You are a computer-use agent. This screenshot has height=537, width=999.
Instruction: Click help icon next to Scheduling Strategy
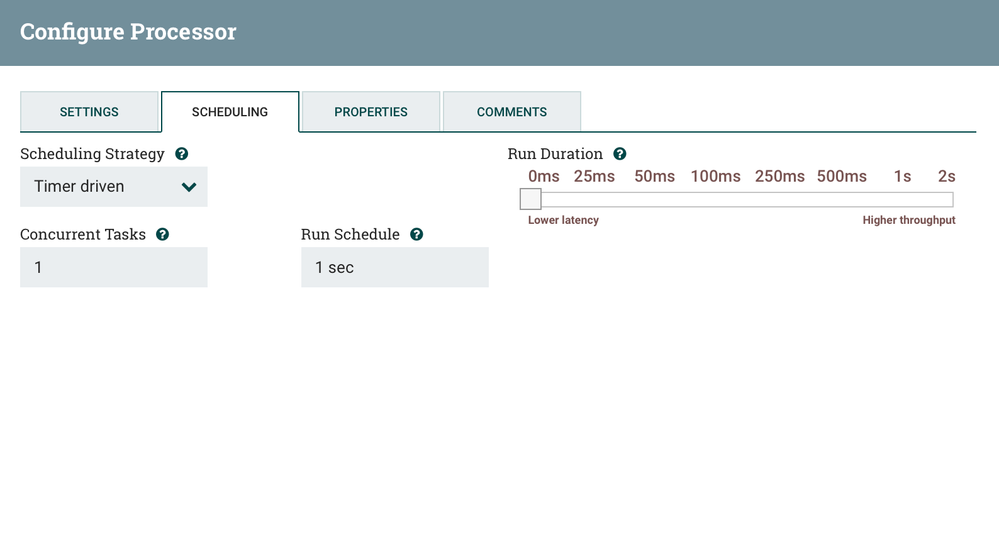pos(182,154)
